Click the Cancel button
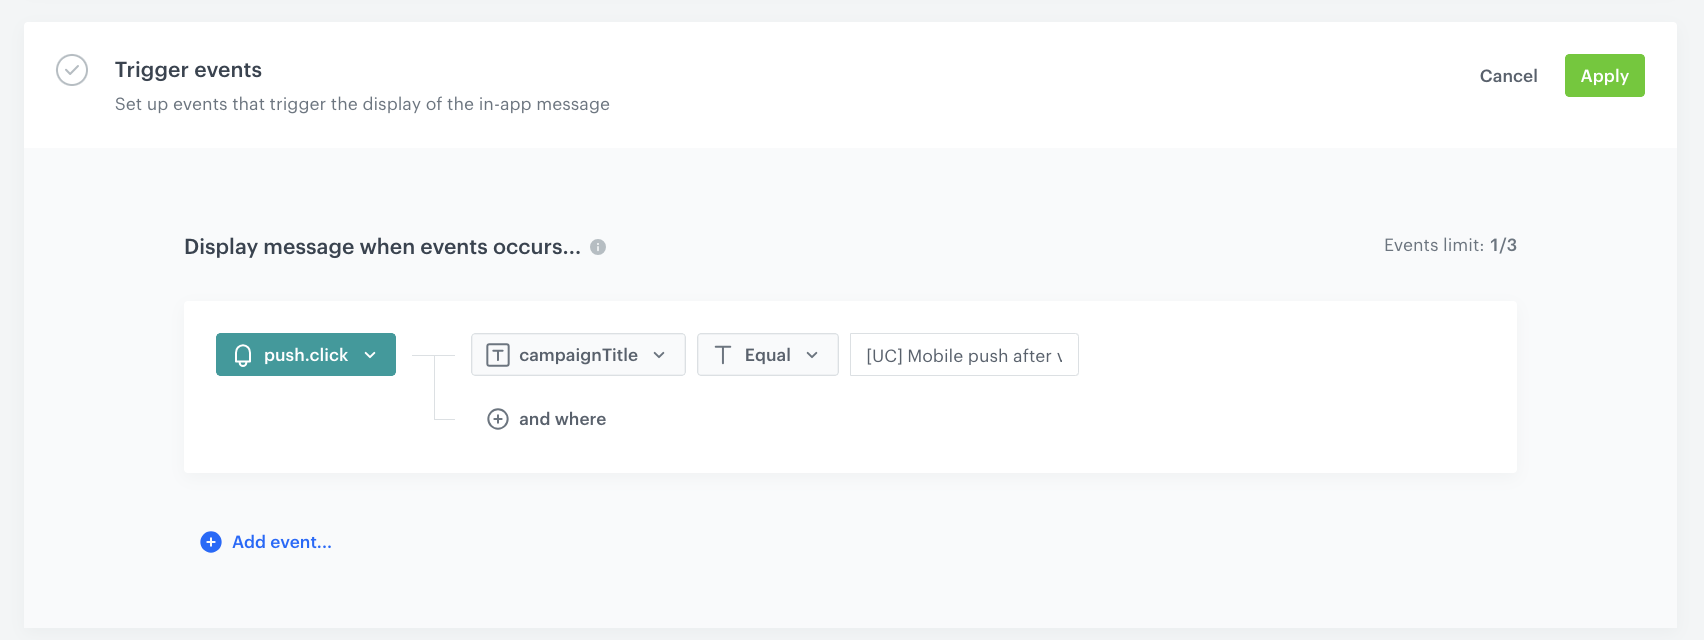 tap(1508, 76)
